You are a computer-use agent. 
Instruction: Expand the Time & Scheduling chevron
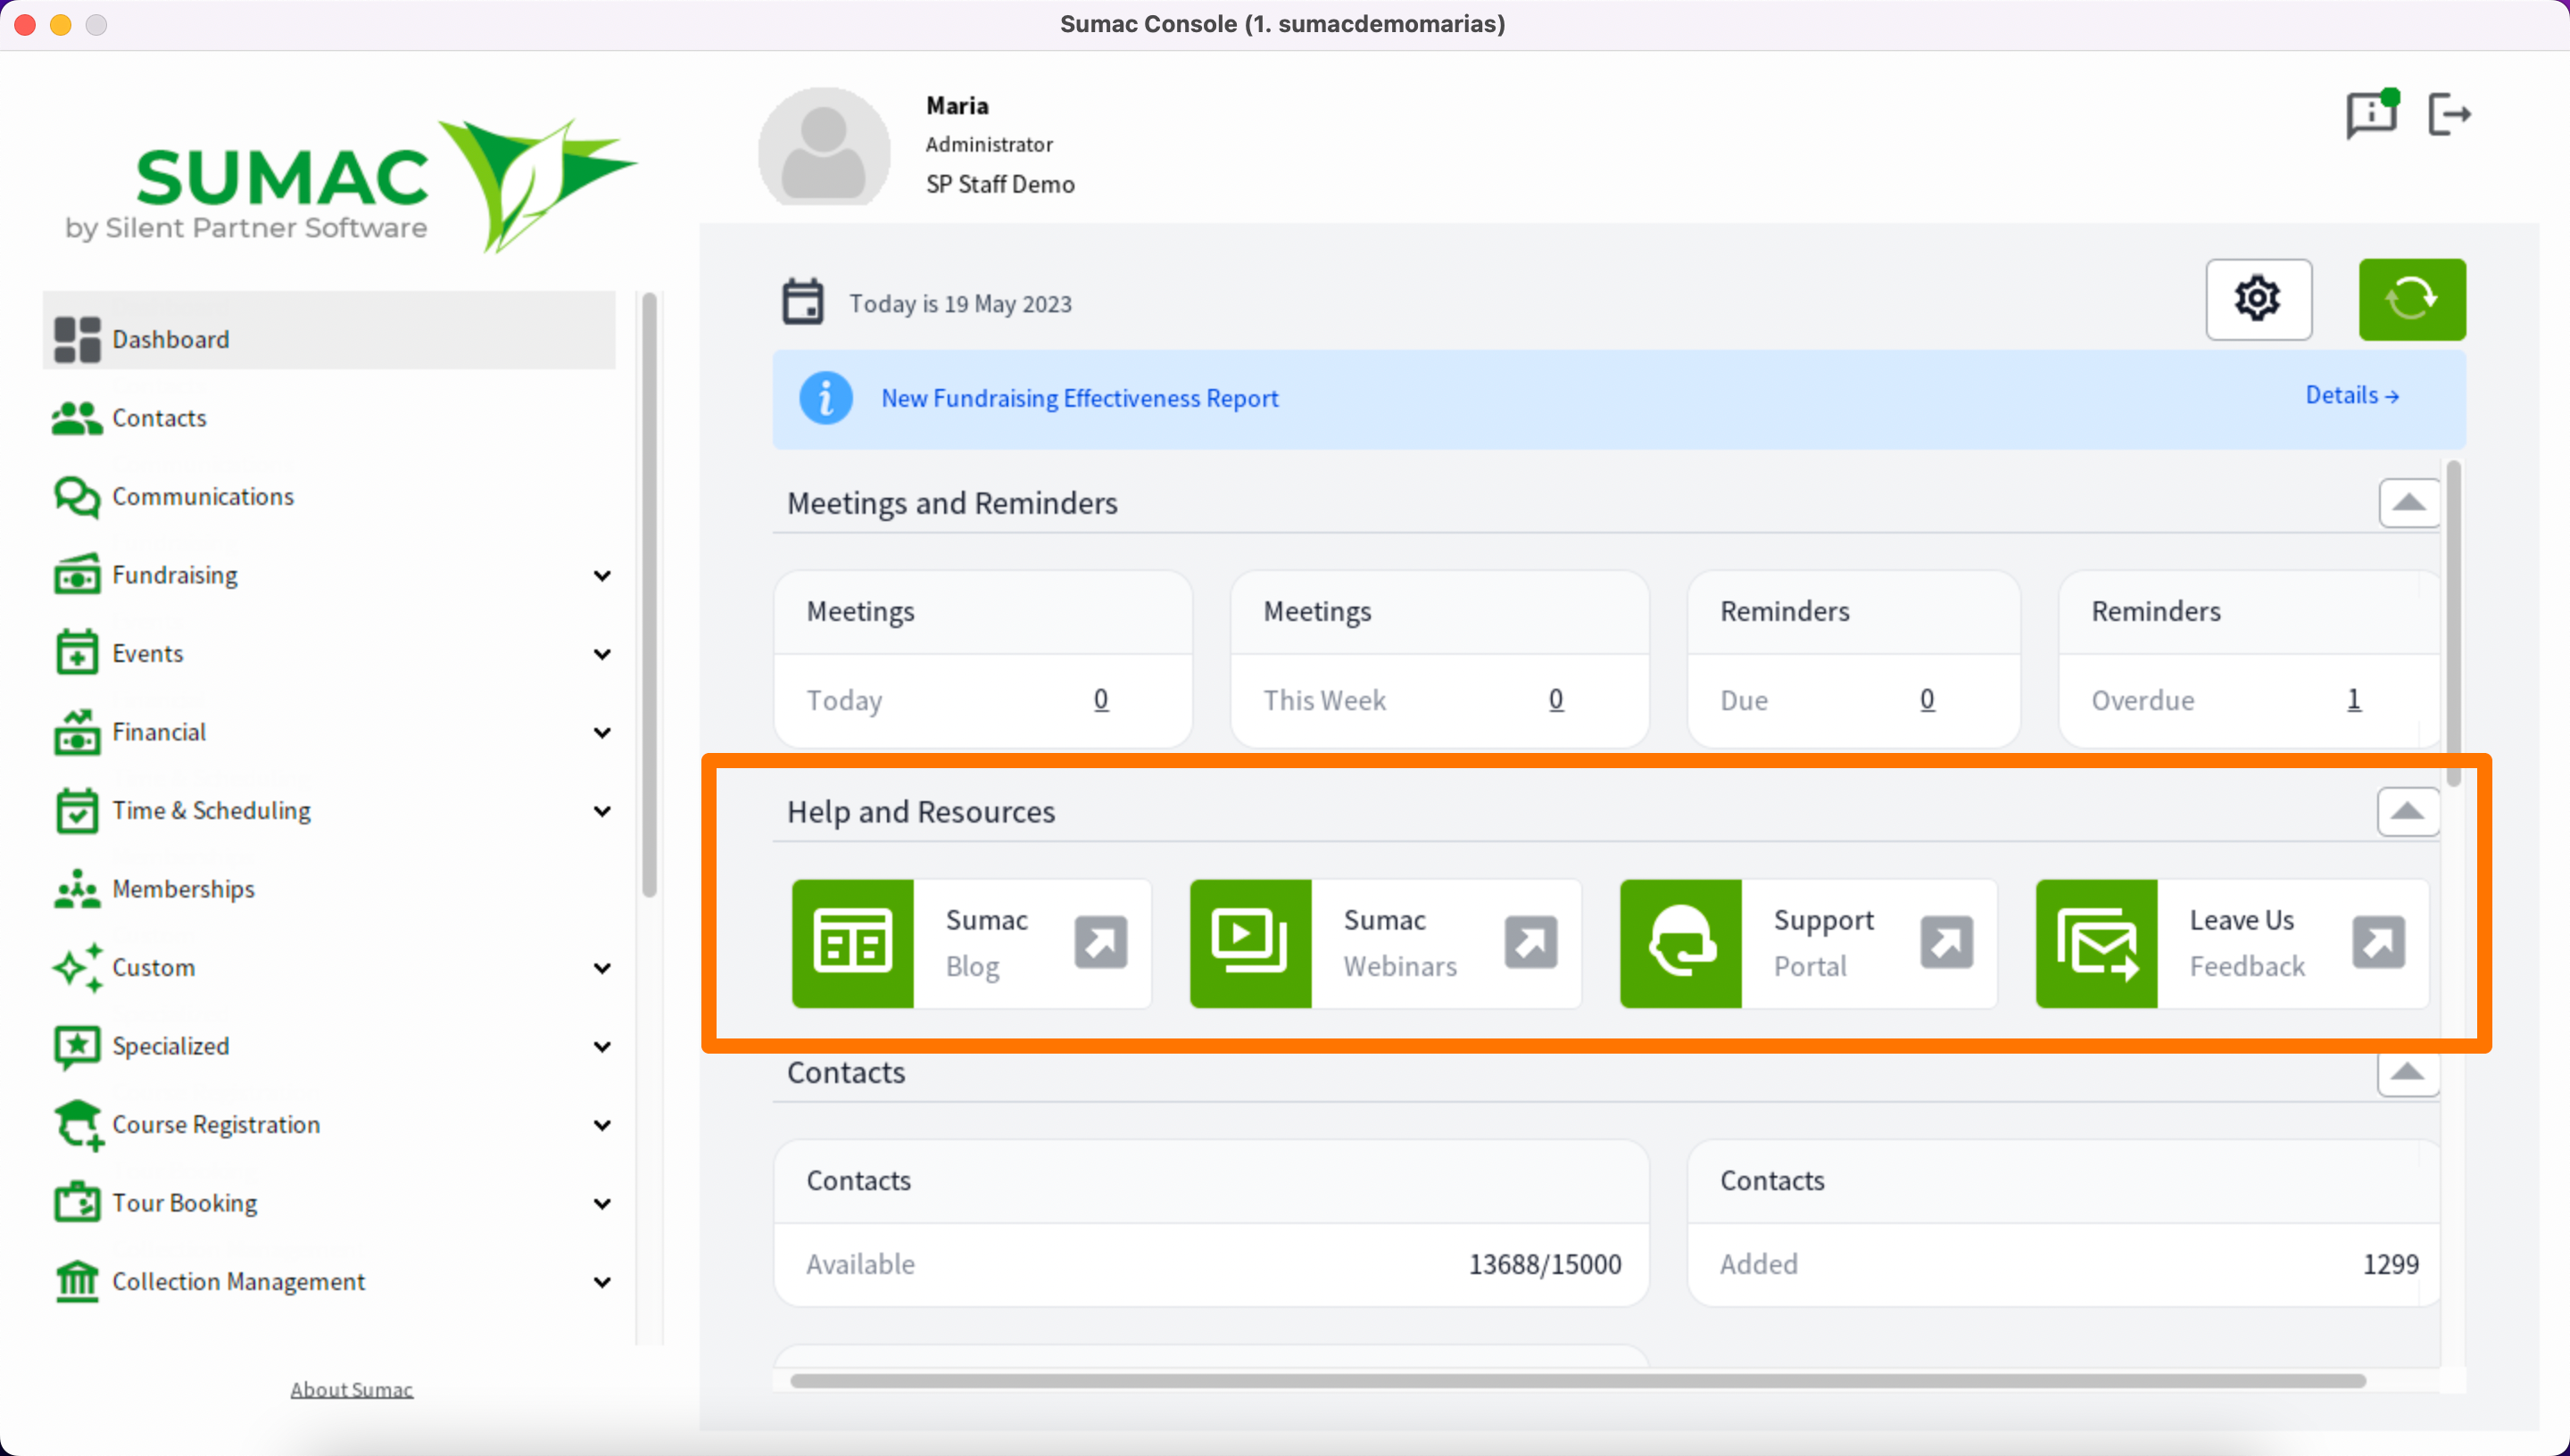click(602, 811)
